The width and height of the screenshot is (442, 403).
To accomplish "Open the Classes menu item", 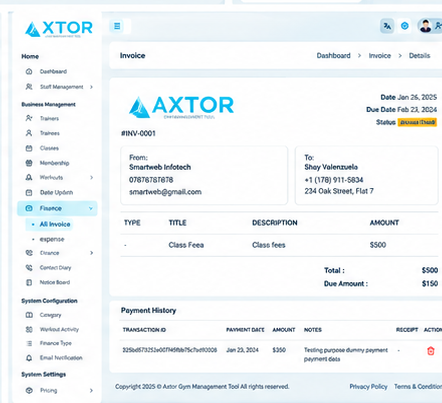I will 49,148.
